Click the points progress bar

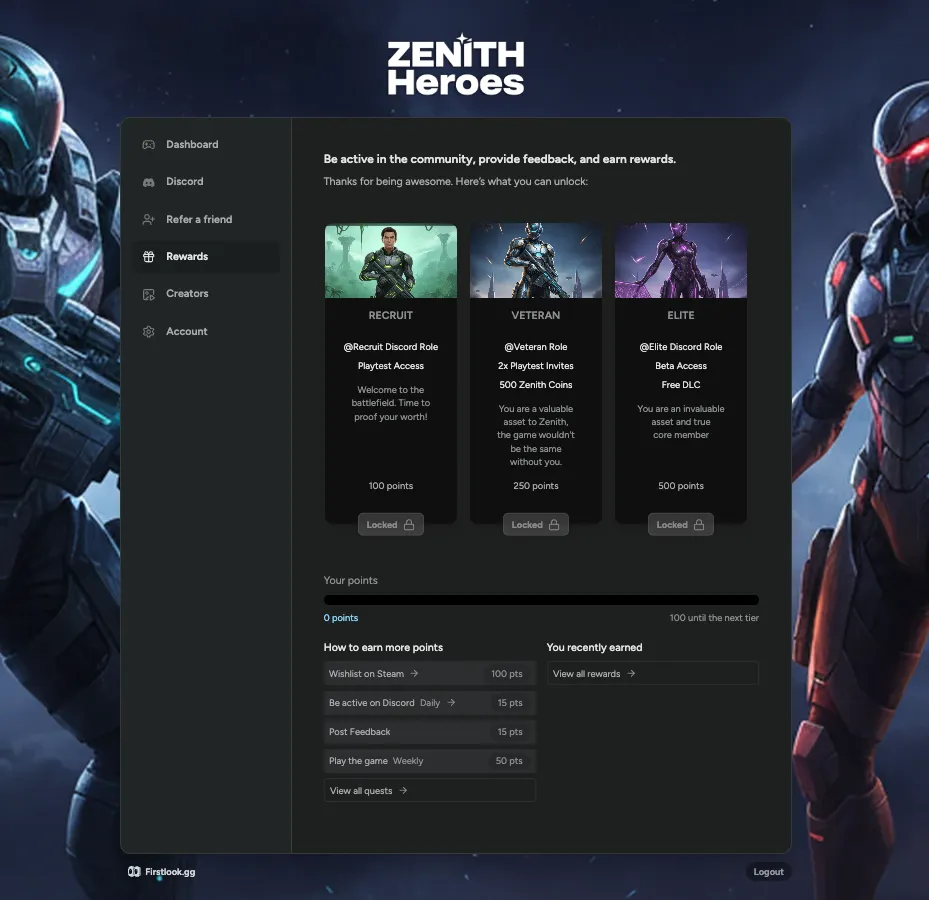point(541,600)
